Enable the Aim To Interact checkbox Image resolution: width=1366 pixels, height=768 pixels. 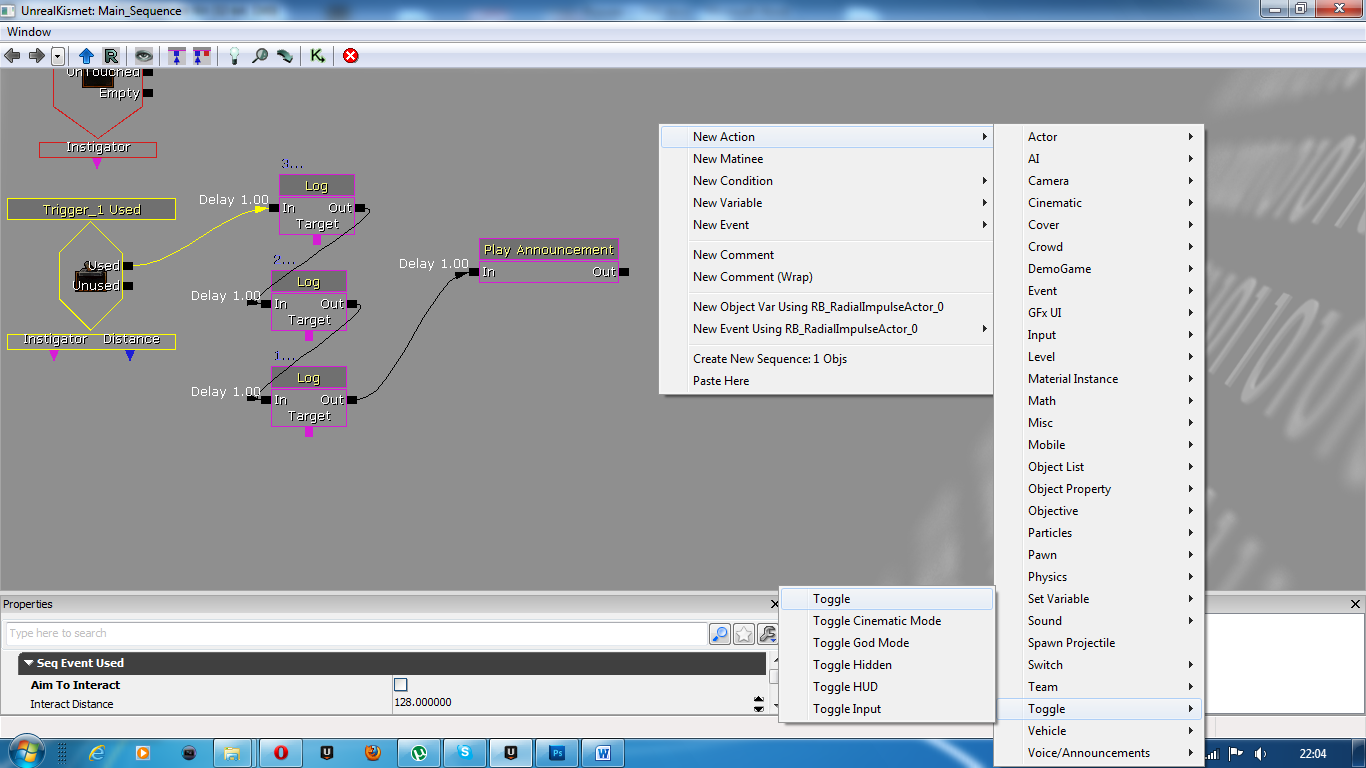401,685
